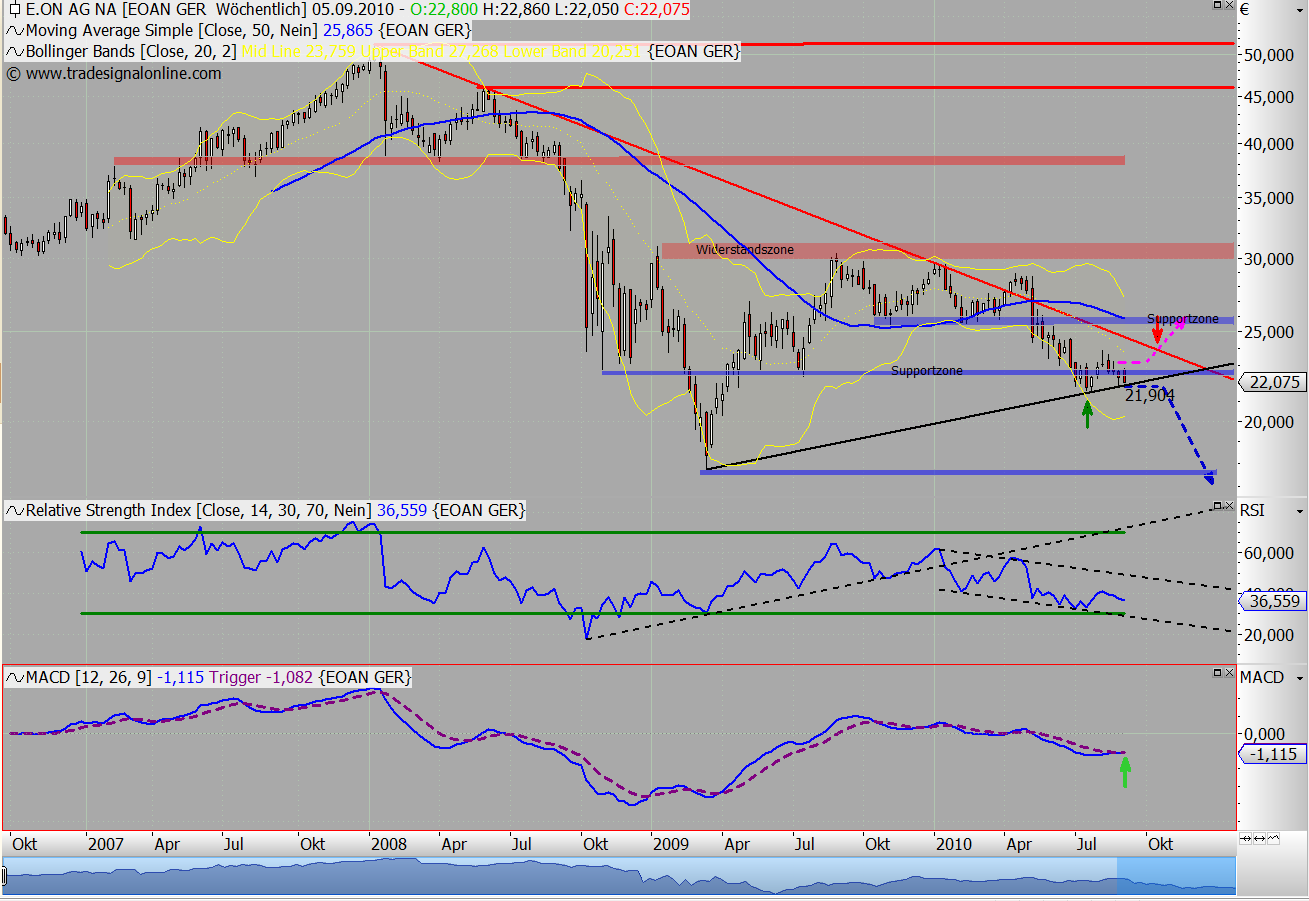Maximize the main price chart pane
The image size is (1309, 901).
click(x=1218, y=5)
